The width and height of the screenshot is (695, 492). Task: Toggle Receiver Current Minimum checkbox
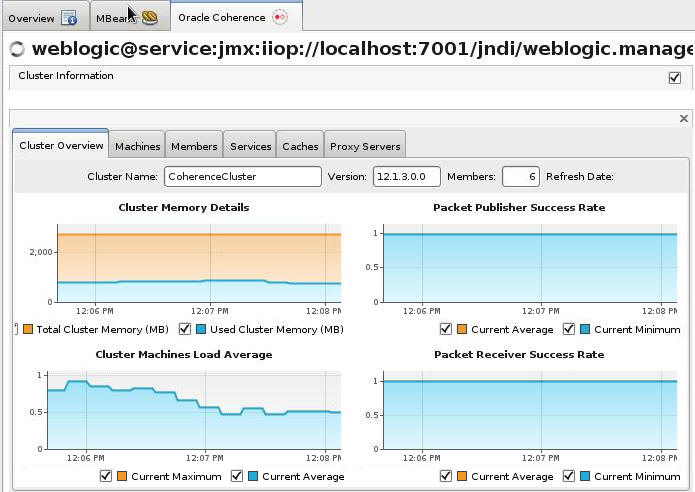click(569, 476)
